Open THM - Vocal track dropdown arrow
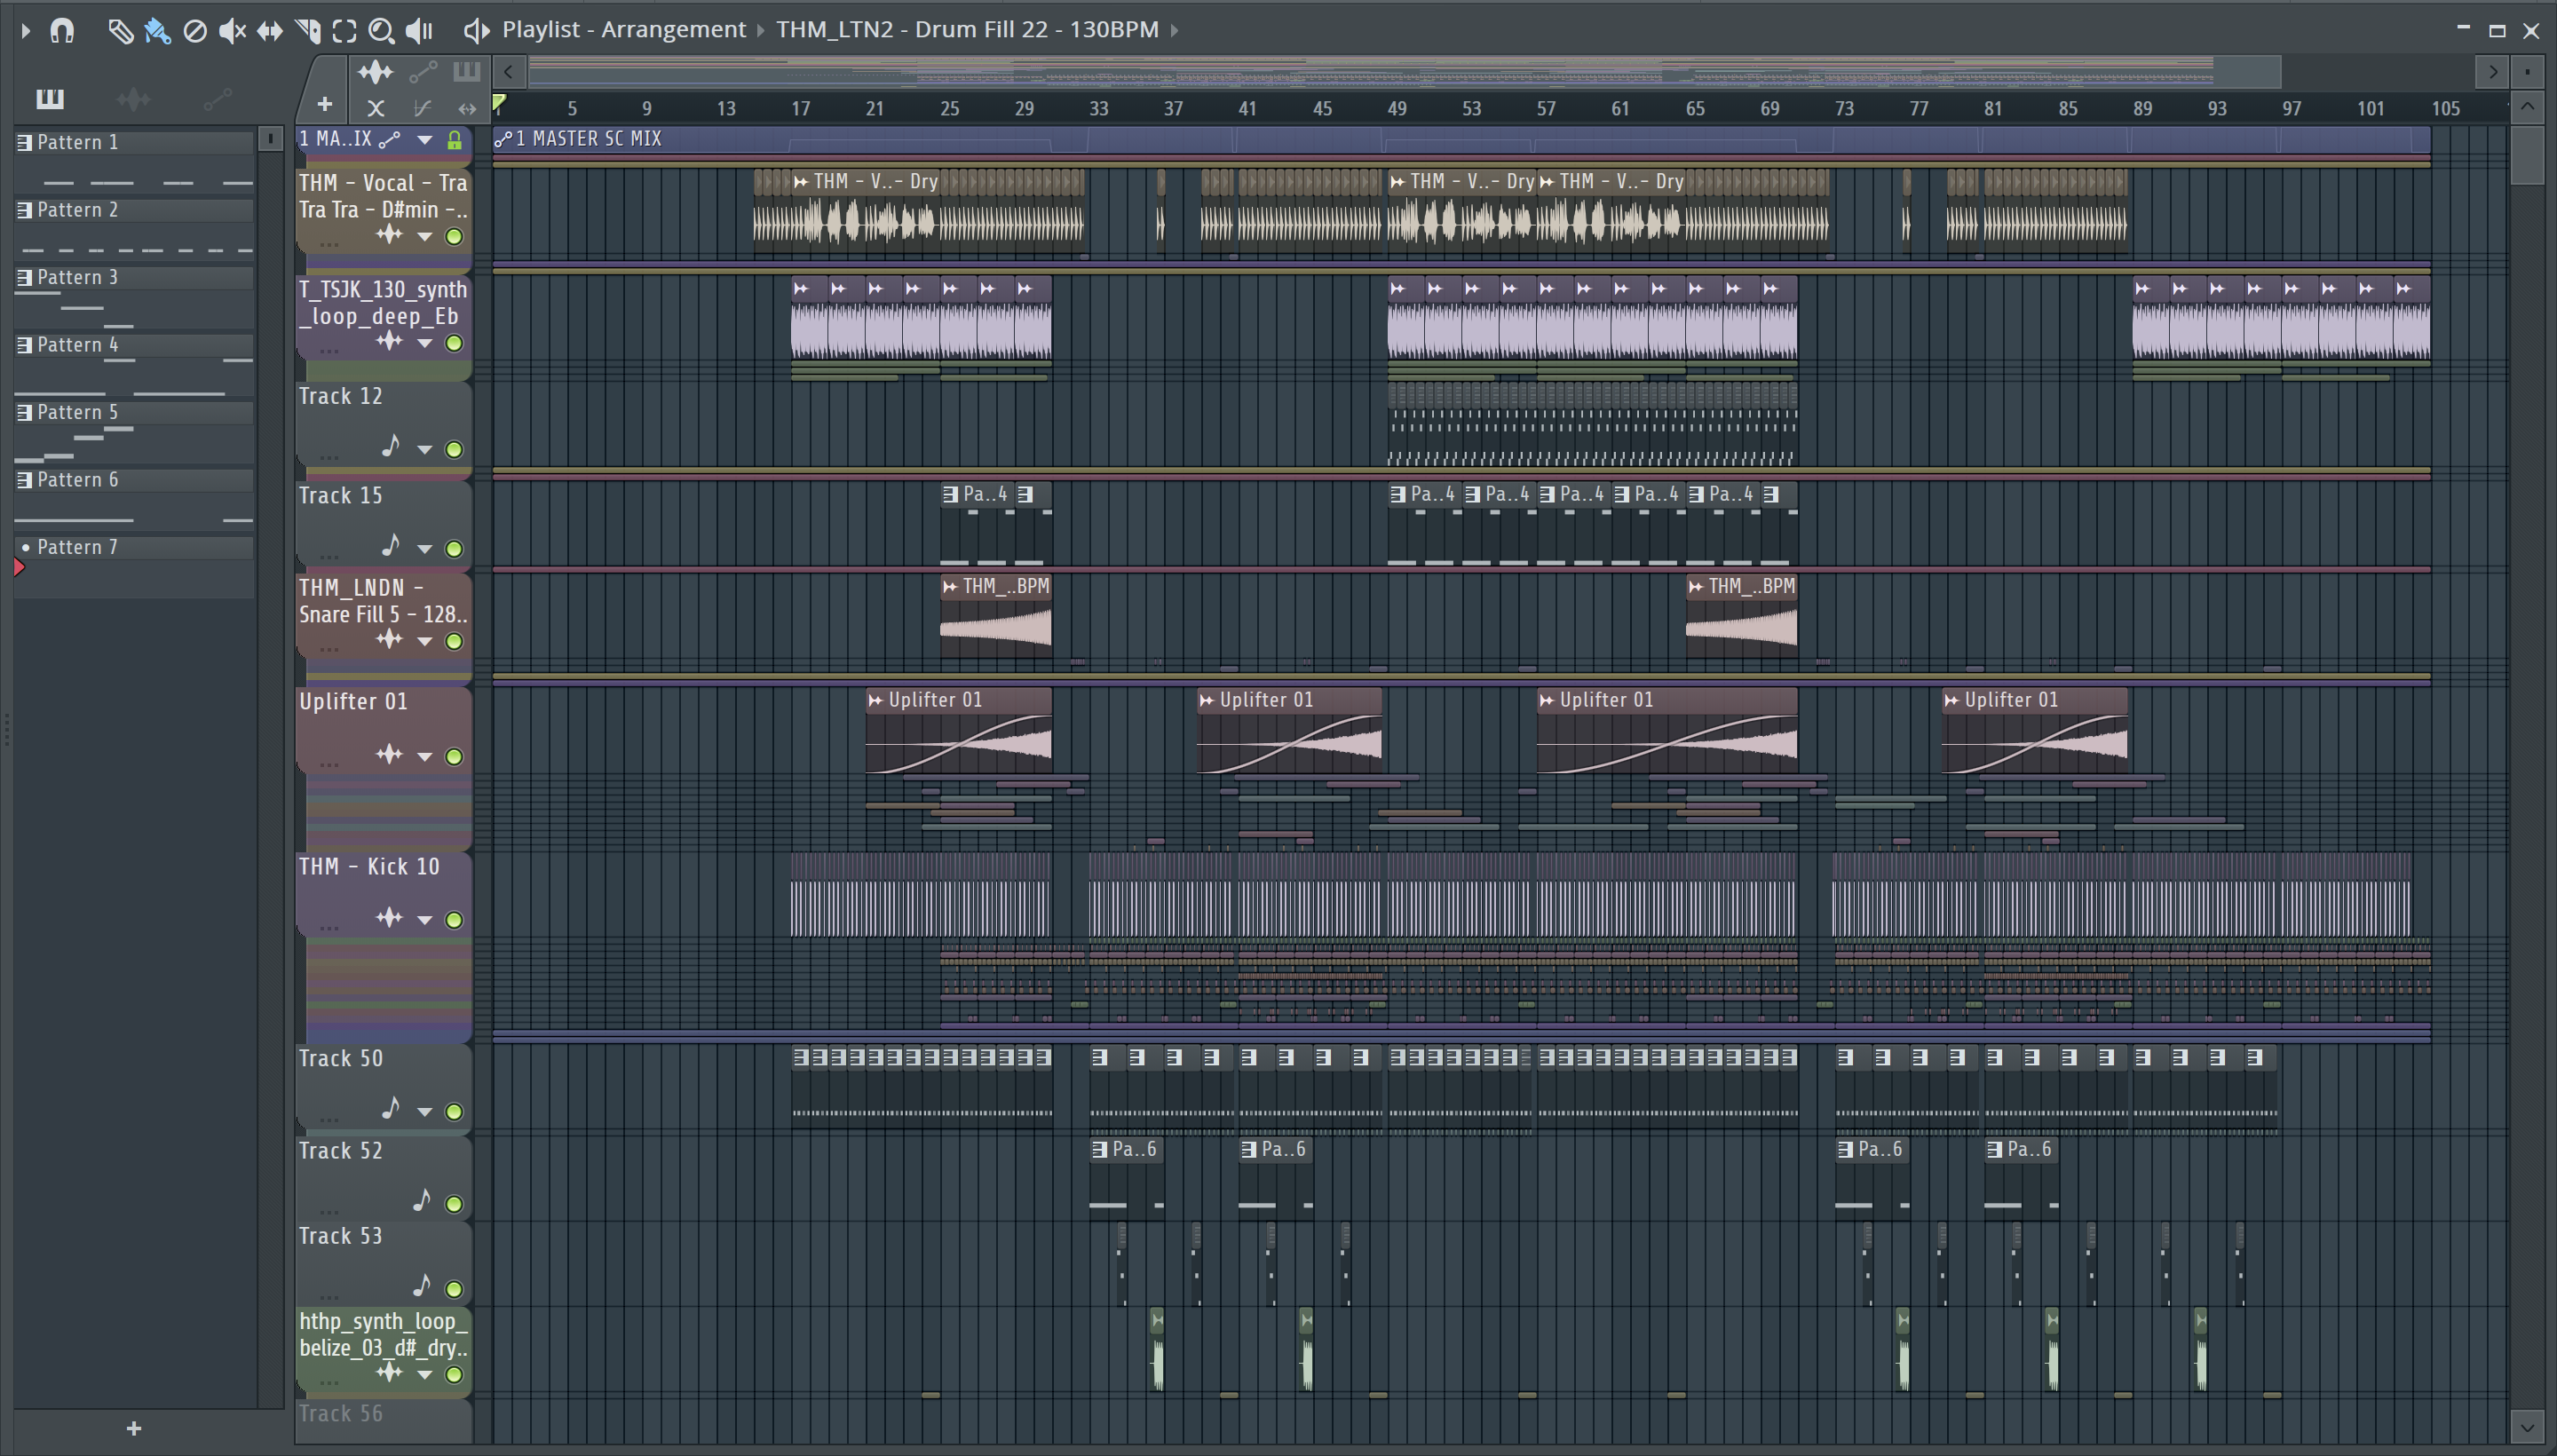 pos(425,237)
